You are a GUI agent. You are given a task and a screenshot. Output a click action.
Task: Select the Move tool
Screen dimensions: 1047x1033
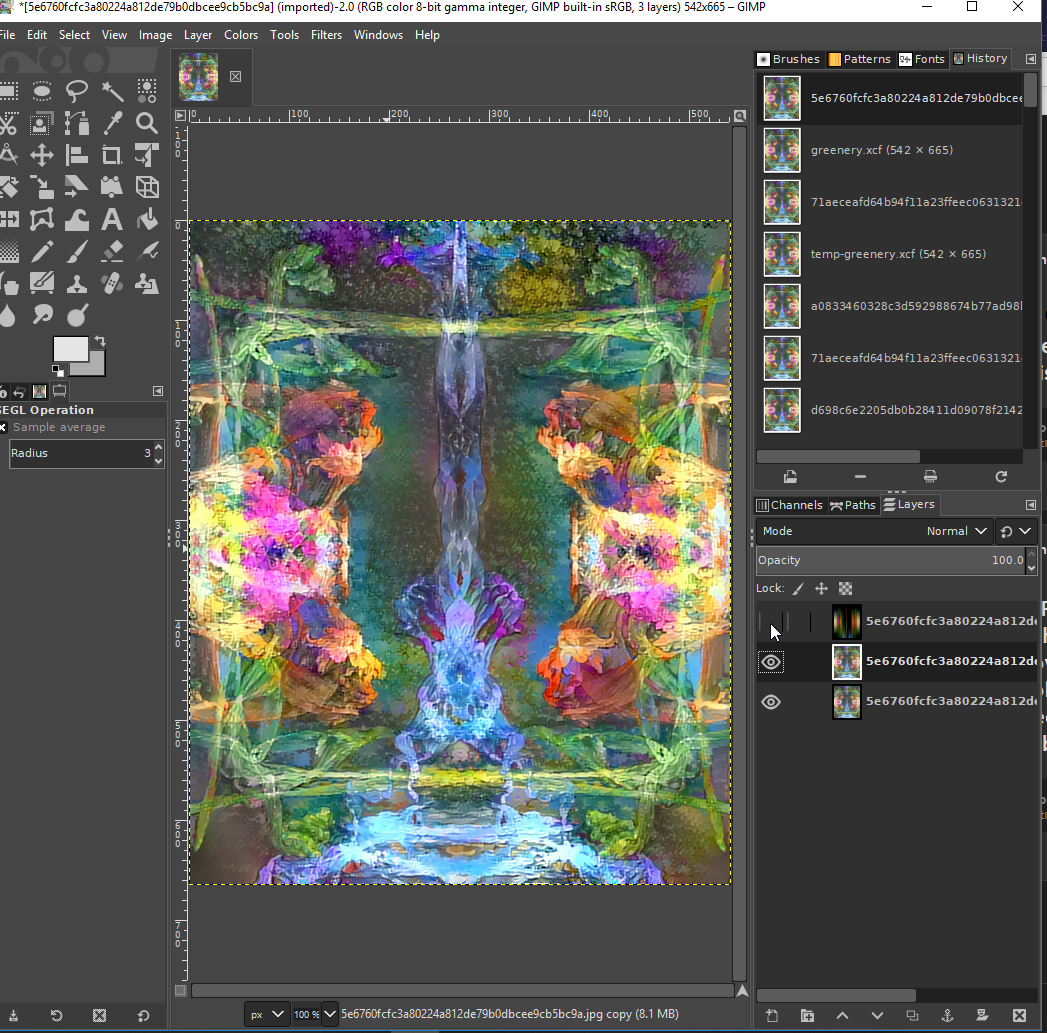coord(42,155)
